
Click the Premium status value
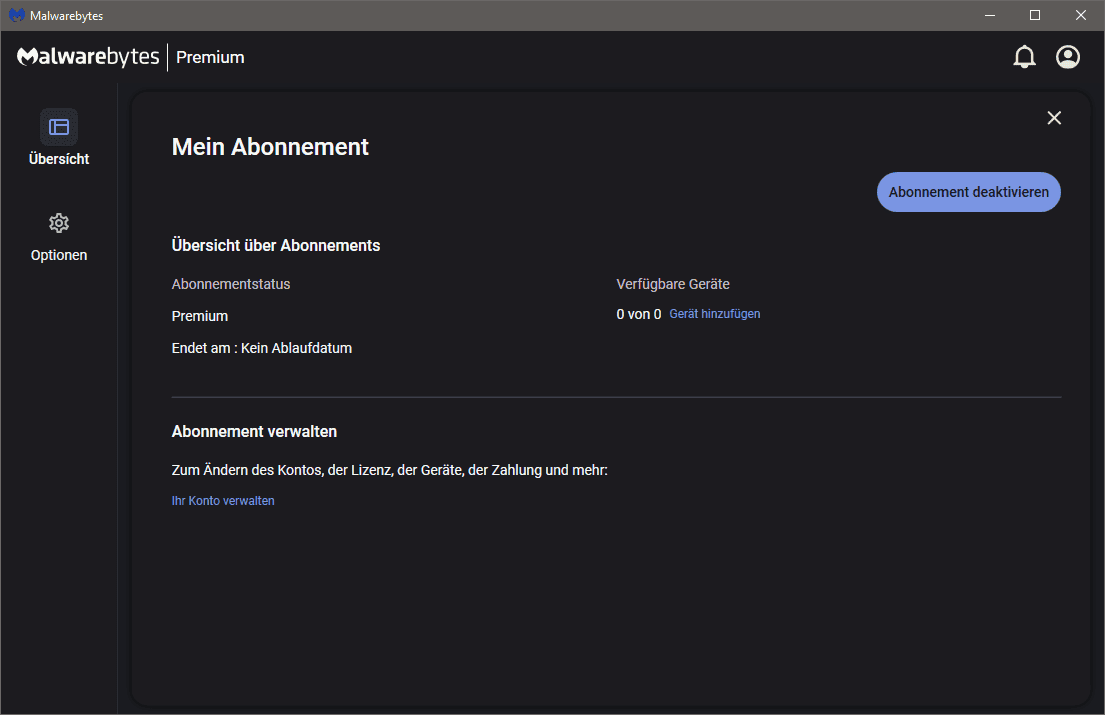point(199,316)
